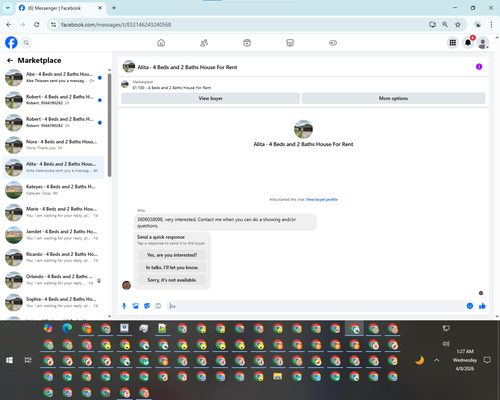Click the More options button
The height and width of the screenshot is (400, 500).
coord(393,98)
